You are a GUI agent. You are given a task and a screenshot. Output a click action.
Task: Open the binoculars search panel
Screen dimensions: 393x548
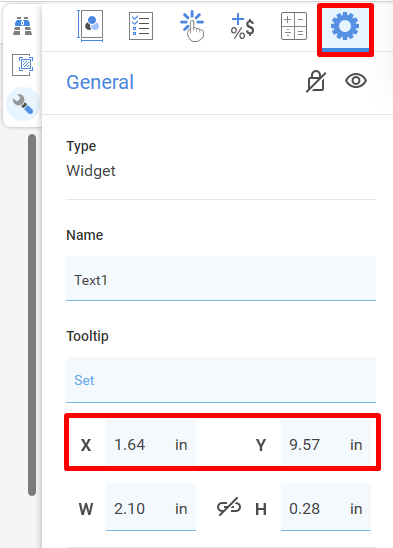[x=23, y=26]
